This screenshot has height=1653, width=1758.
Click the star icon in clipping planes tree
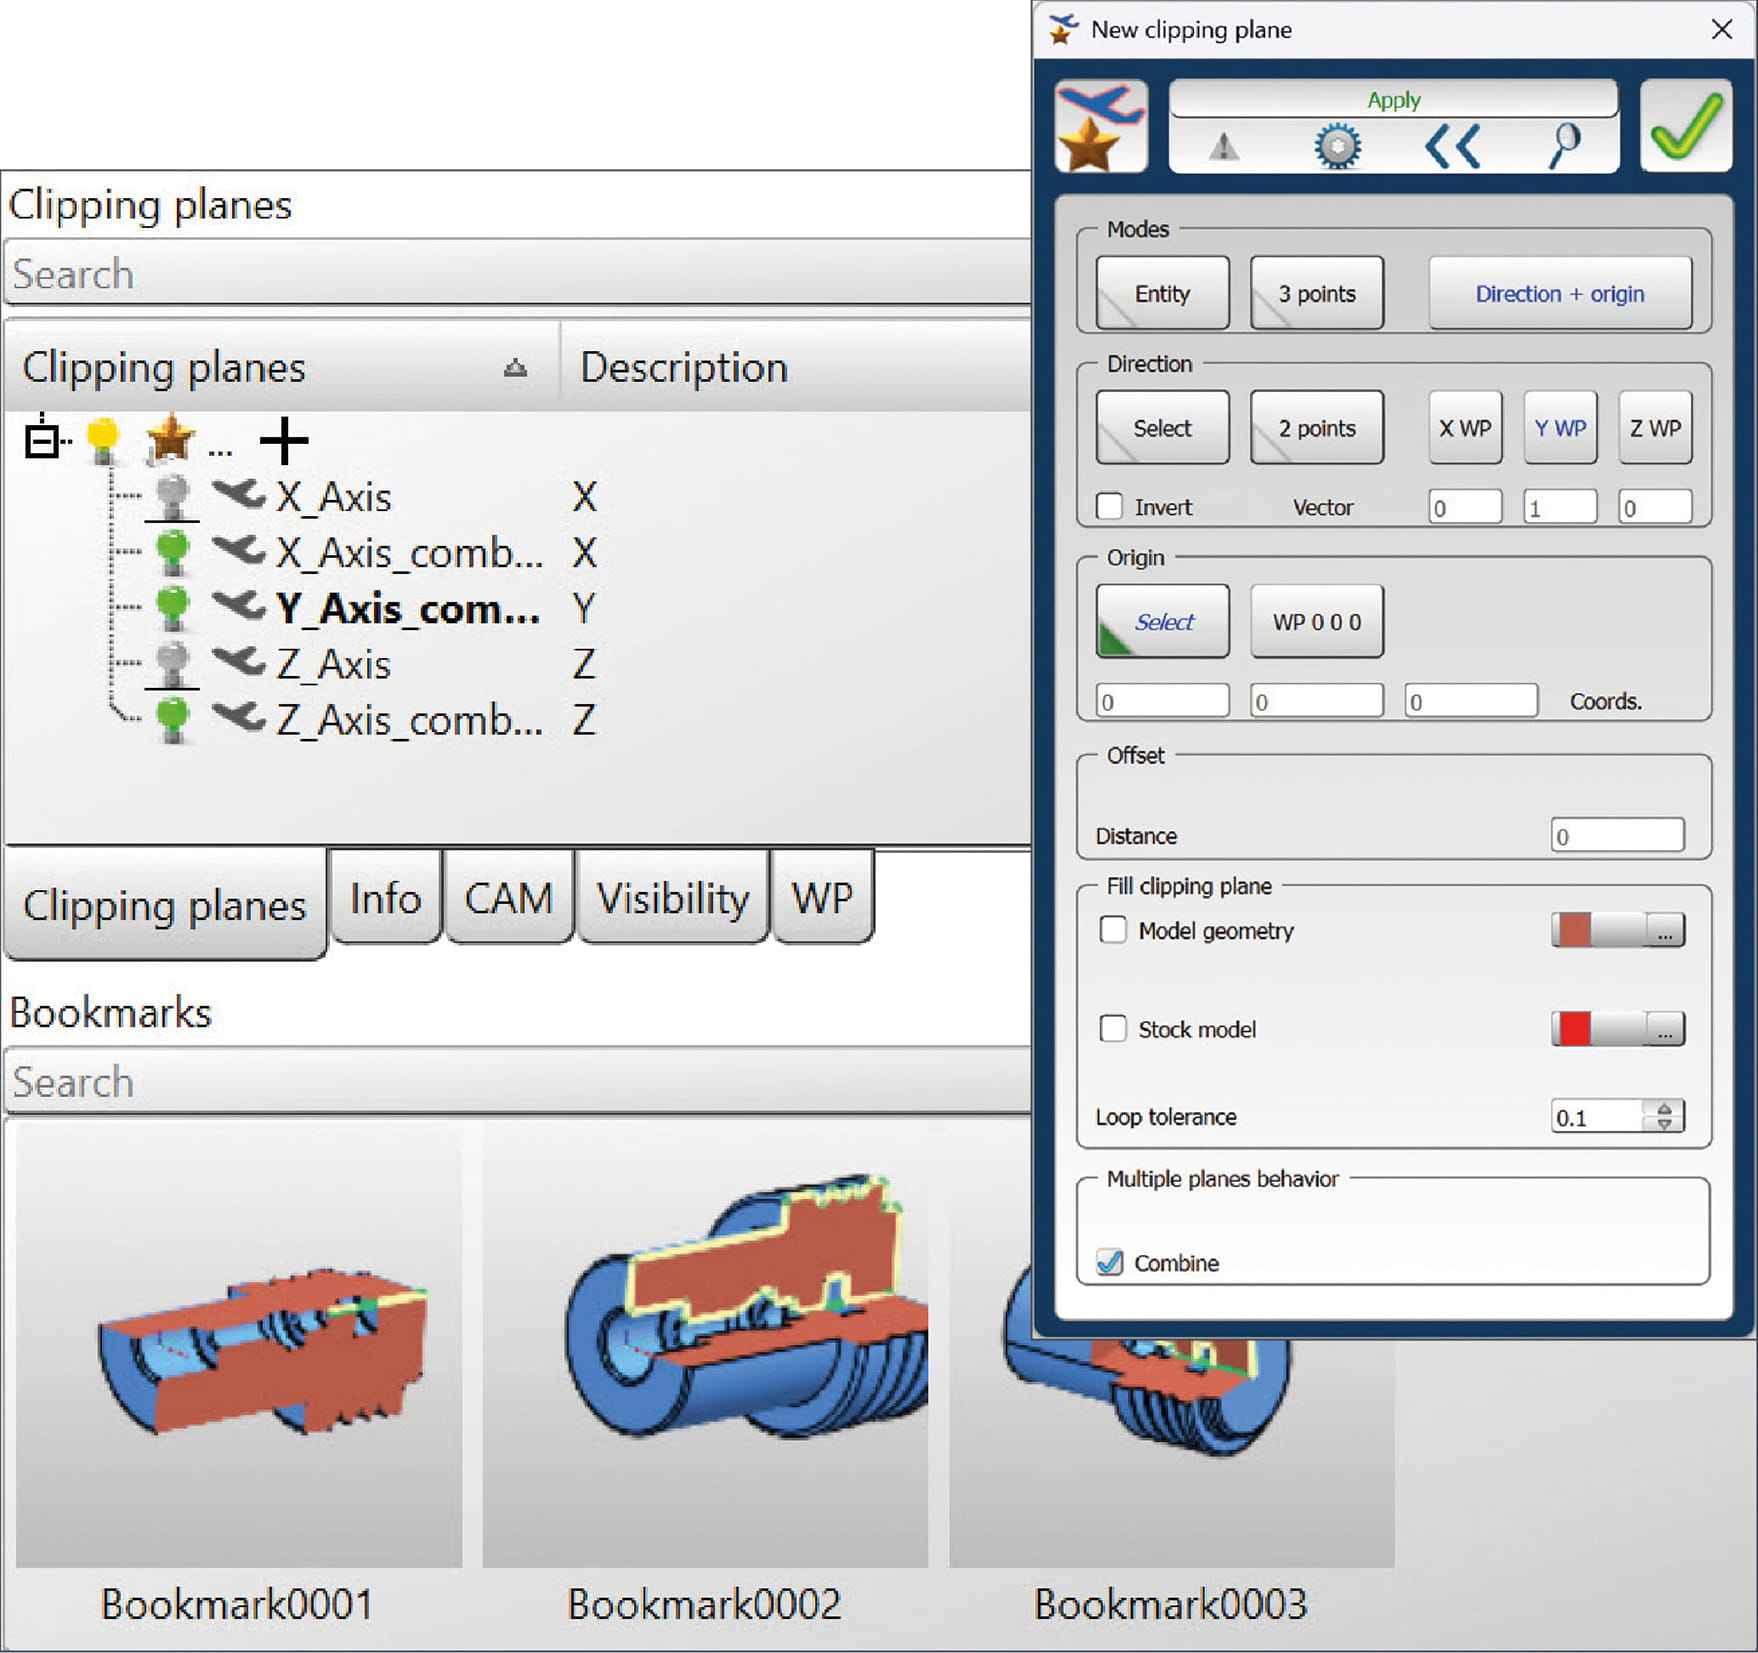click(x=170, y=439)
